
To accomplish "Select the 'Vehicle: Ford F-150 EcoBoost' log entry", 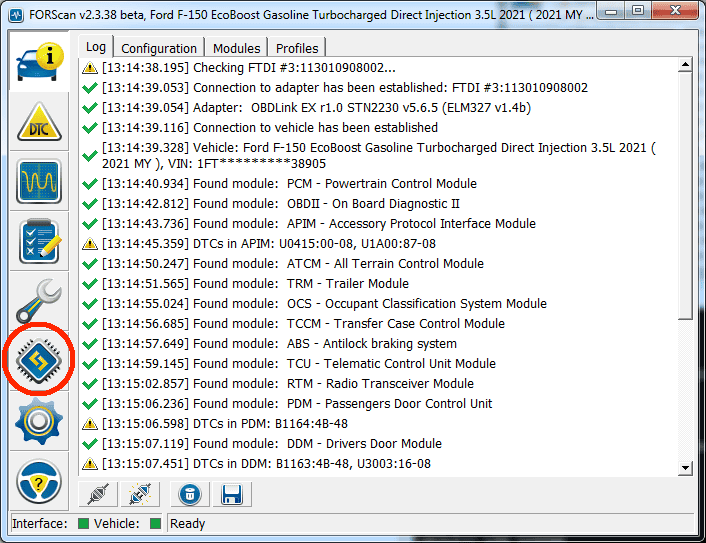I will [378, 156].
